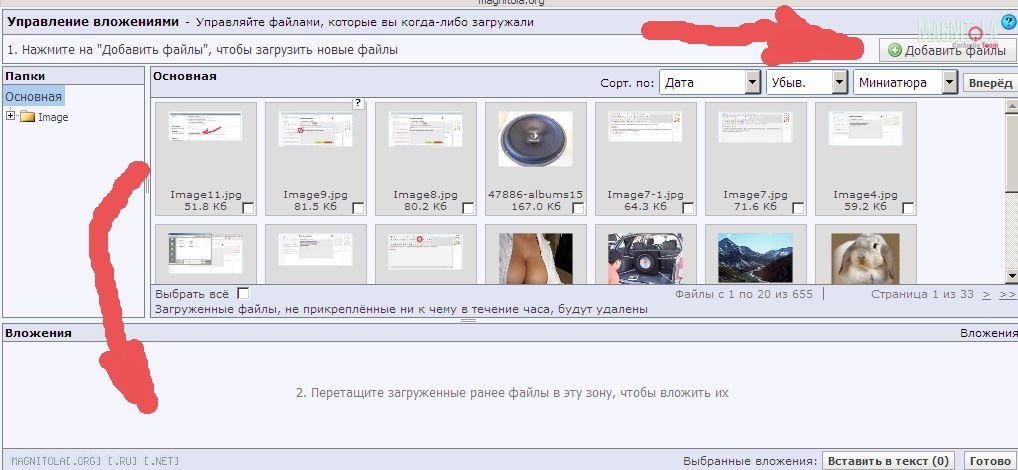Select the speaker photo 47886-albums15 thumbnail
Screen dimensions: 1018x470
coord(535,138)
